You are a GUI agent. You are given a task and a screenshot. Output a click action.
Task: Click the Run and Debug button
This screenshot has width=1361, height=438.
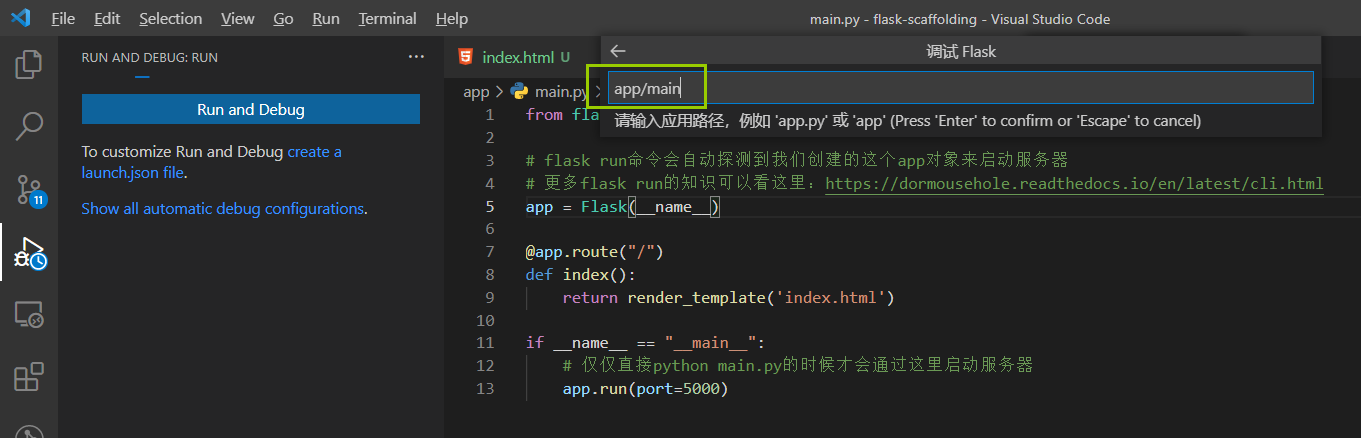click(x=251, y=110)
